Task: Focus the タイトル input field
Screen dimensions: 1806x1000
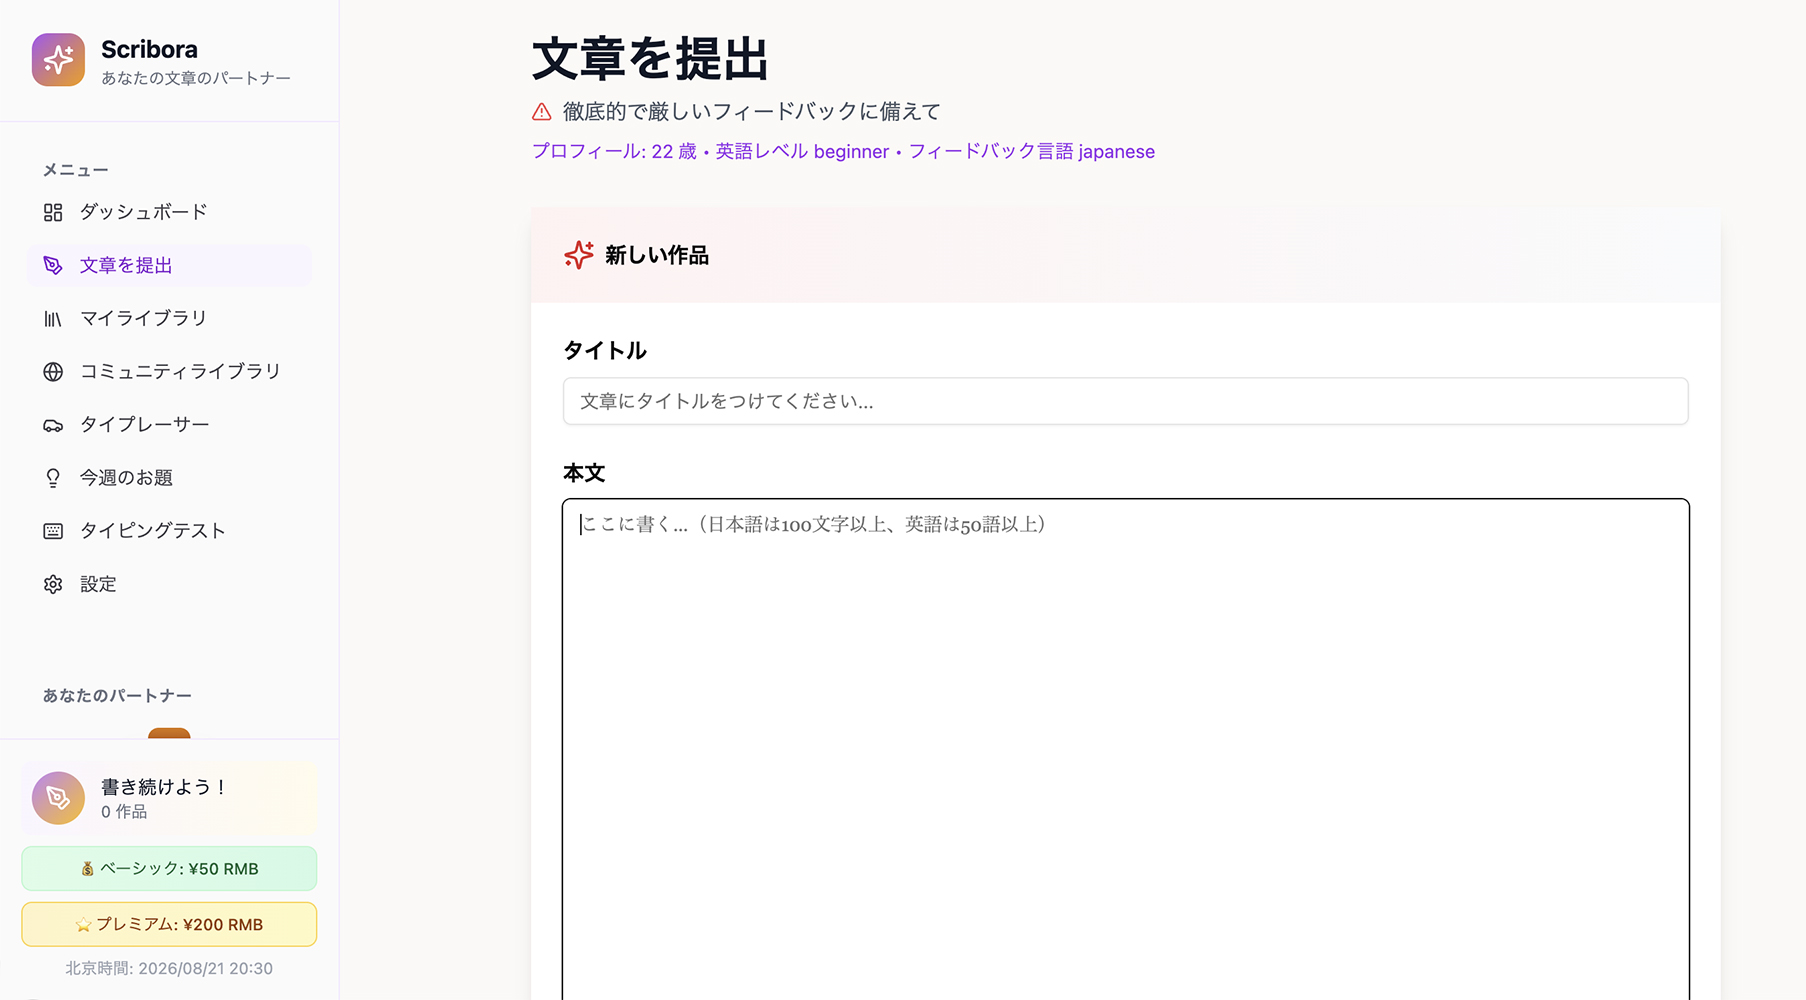Action: (1125, 401)
